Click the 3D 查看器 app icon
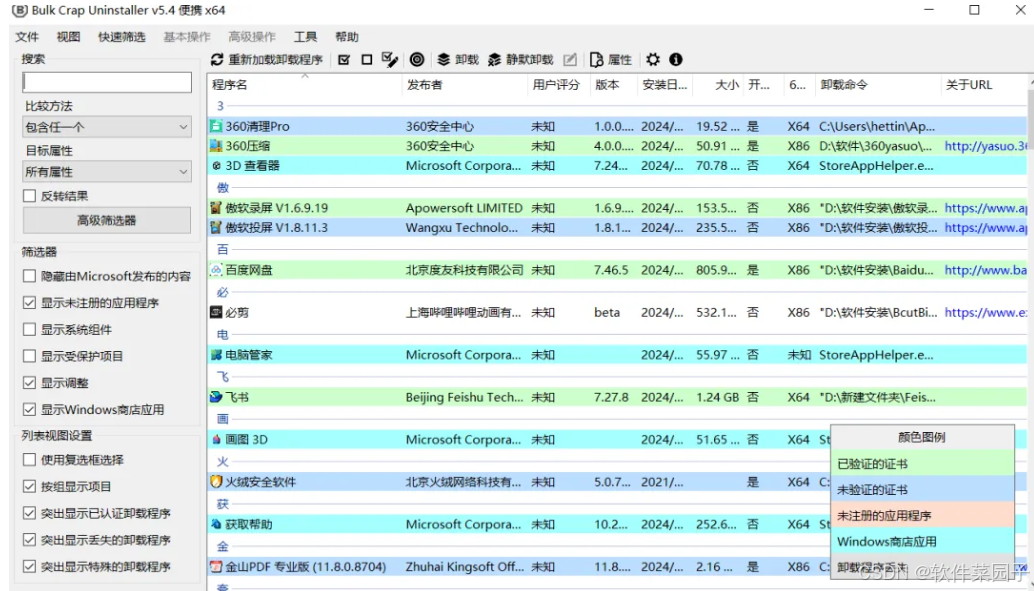The height and width of the screenshot is (591, 1034). [x=216, y=166]
